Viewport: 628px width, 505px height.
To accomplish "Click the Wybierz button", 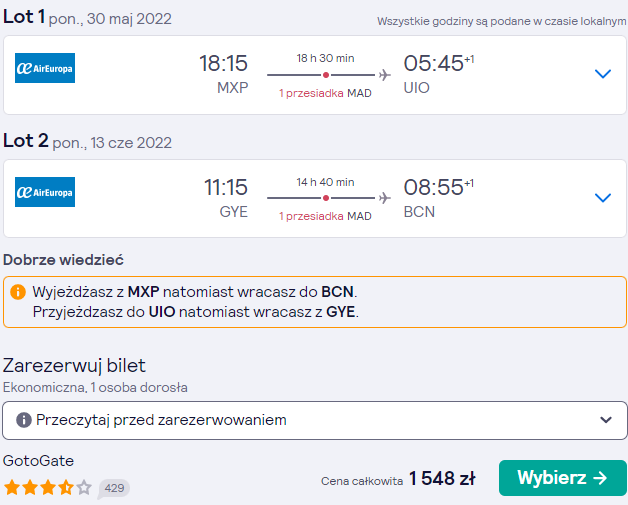I will pos(563,478).
